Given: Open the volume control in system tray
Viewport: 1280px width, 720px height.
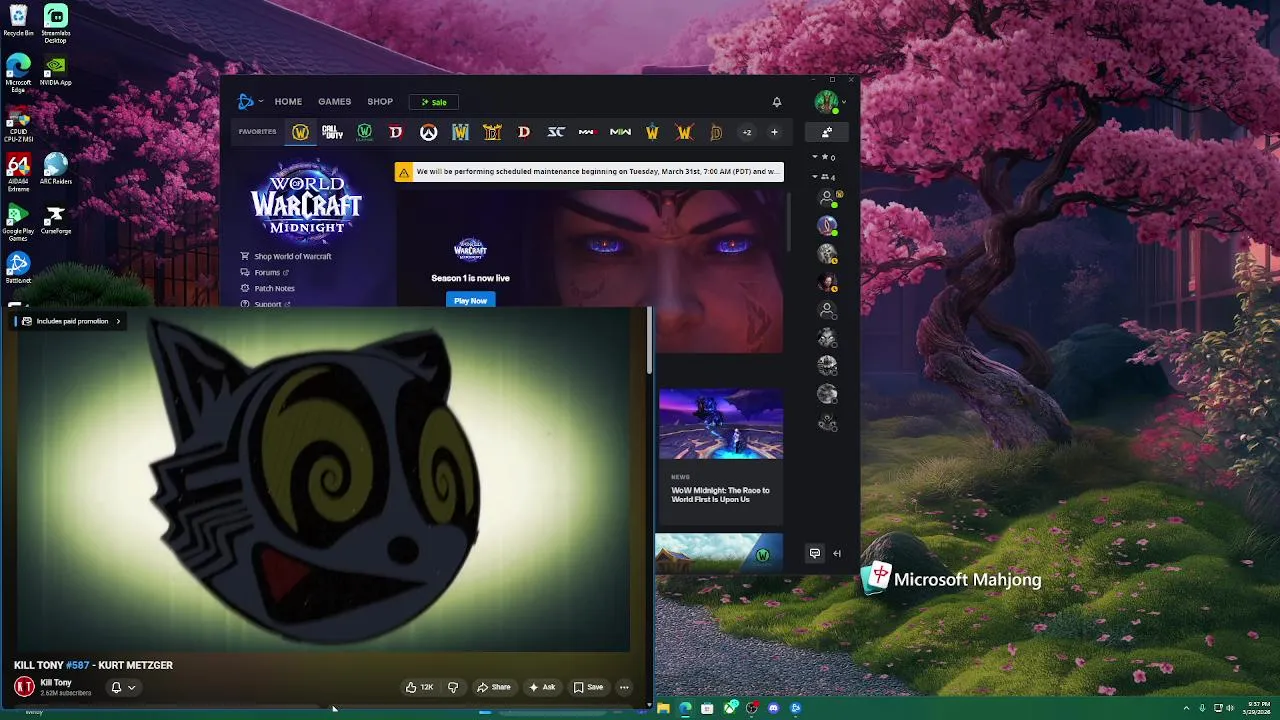Looking at the screenshot, I should point(1230,708).
